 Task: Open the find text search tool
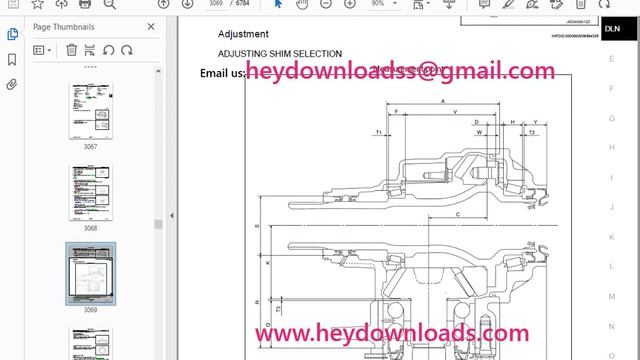pos(109,4)
